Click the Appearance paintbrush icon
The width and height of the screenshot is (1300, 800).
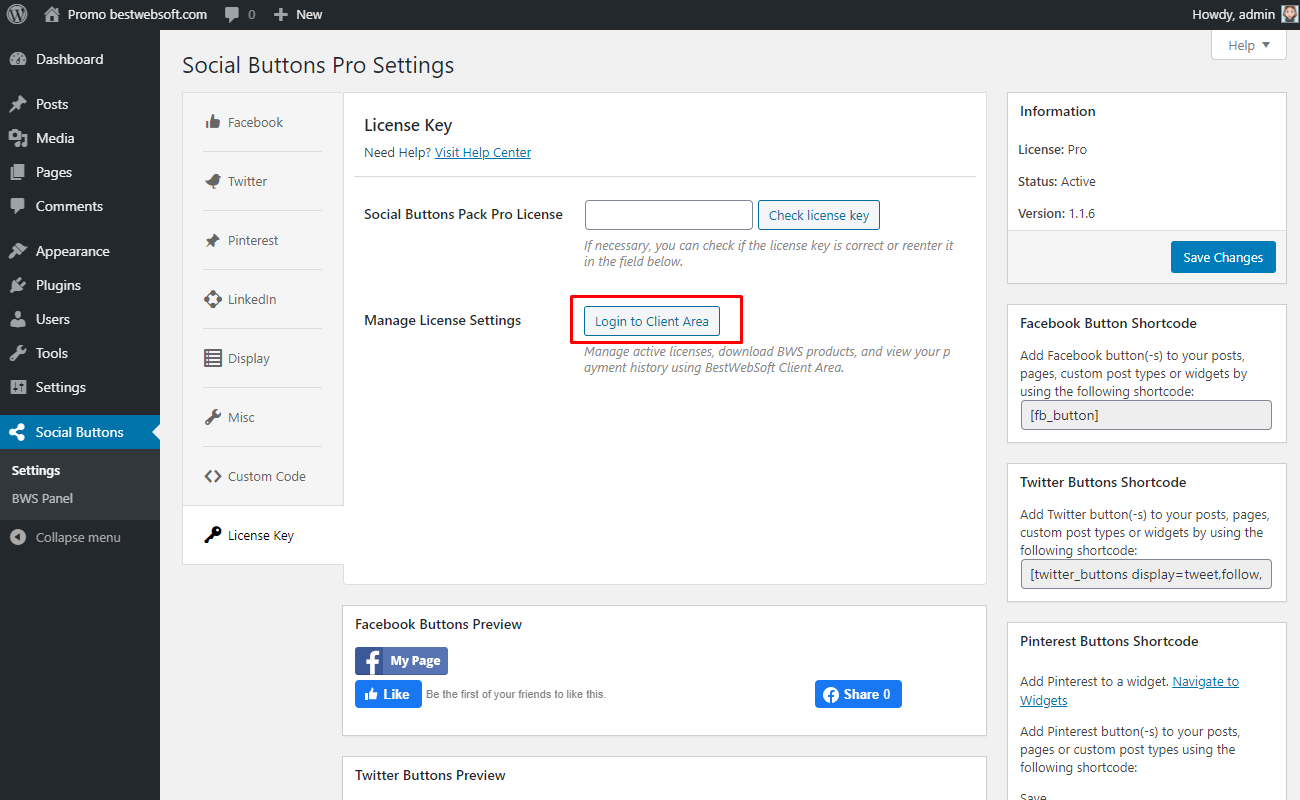pos(18,251)
